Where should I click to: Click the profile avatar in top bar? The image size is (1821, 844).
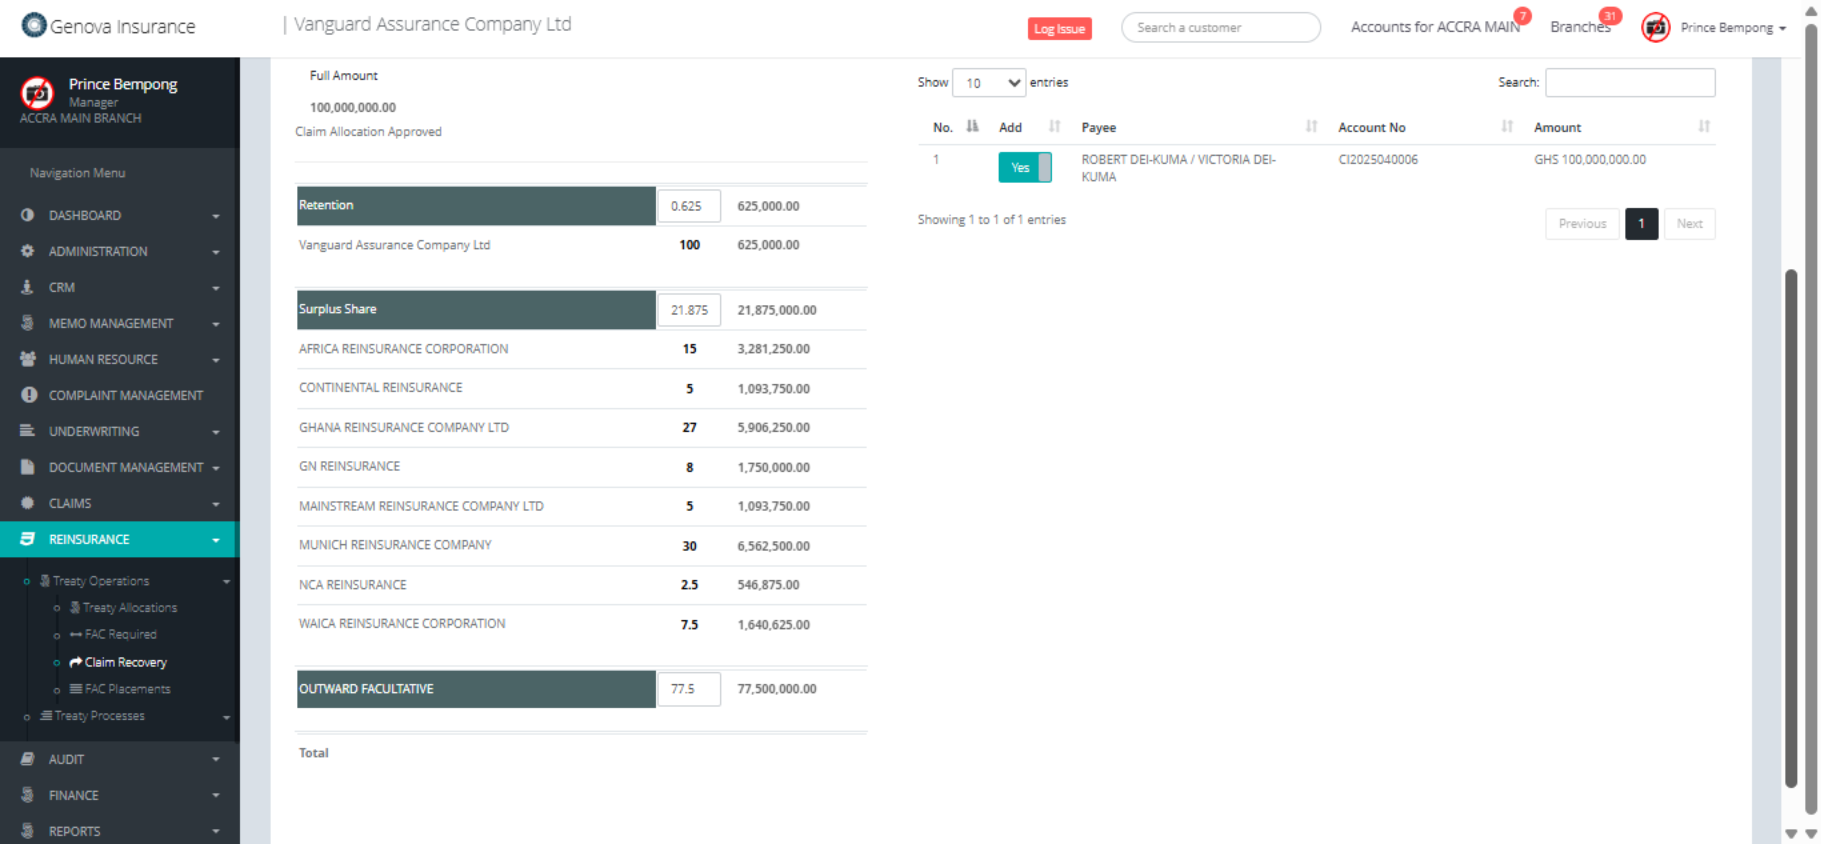point(1655,28)
